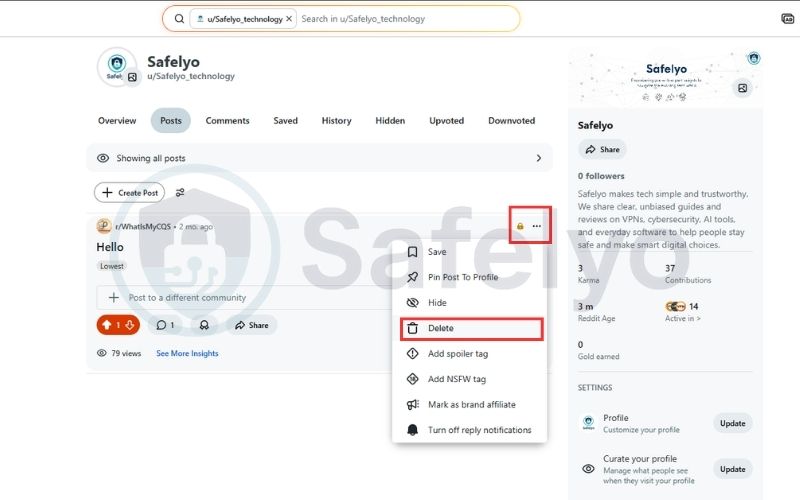Image resolution: width=800 pixels, height=500 pixels.
Task: Click the Curate your profile eye icon
Action: [588, 469]
